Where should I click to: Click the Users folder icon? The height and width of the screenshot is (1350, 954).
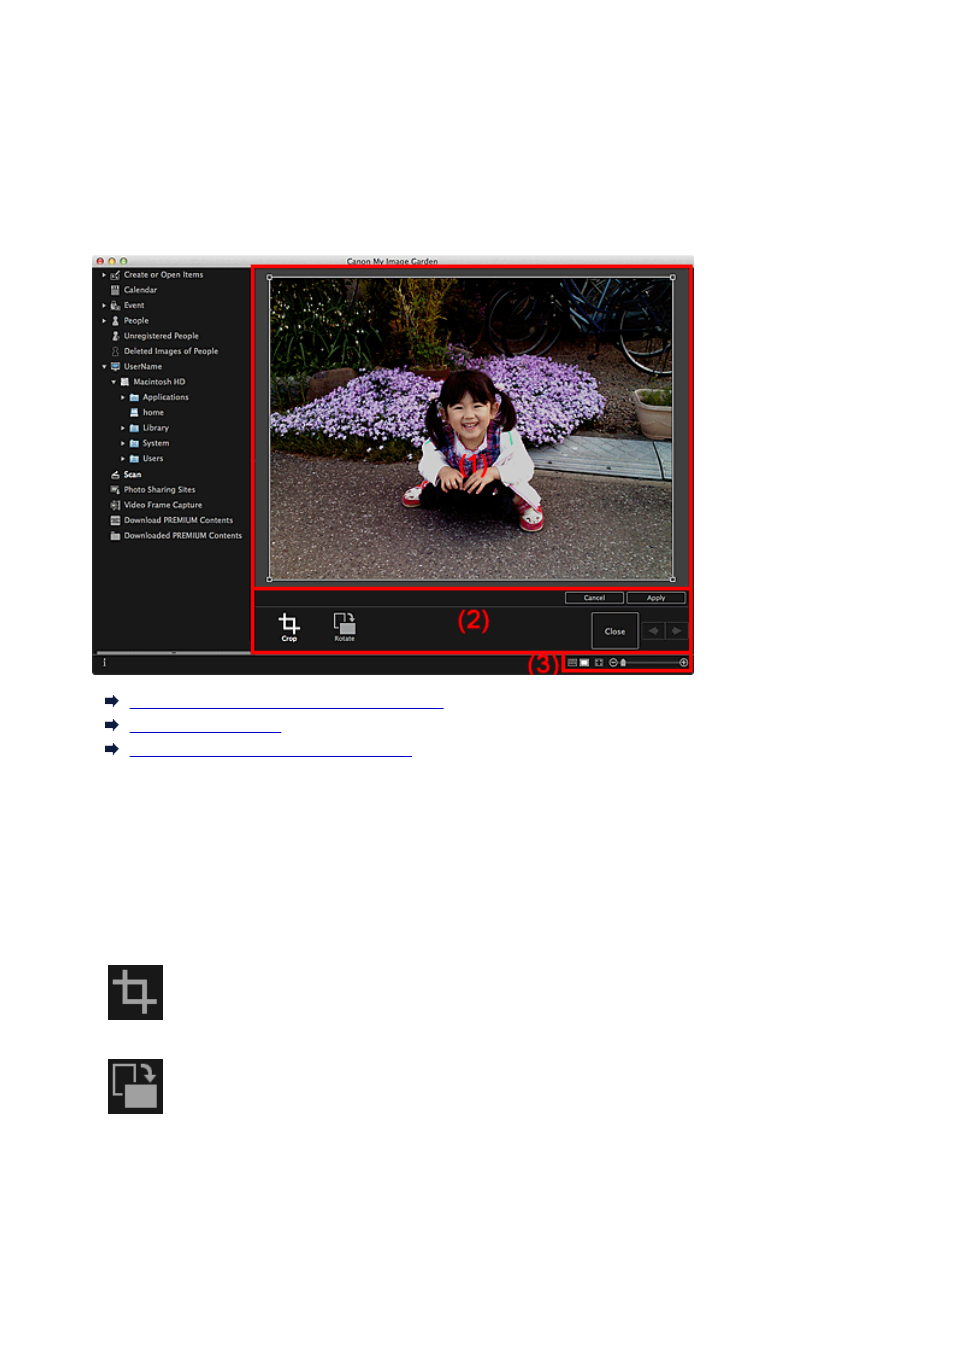click(x=134, y=459)
